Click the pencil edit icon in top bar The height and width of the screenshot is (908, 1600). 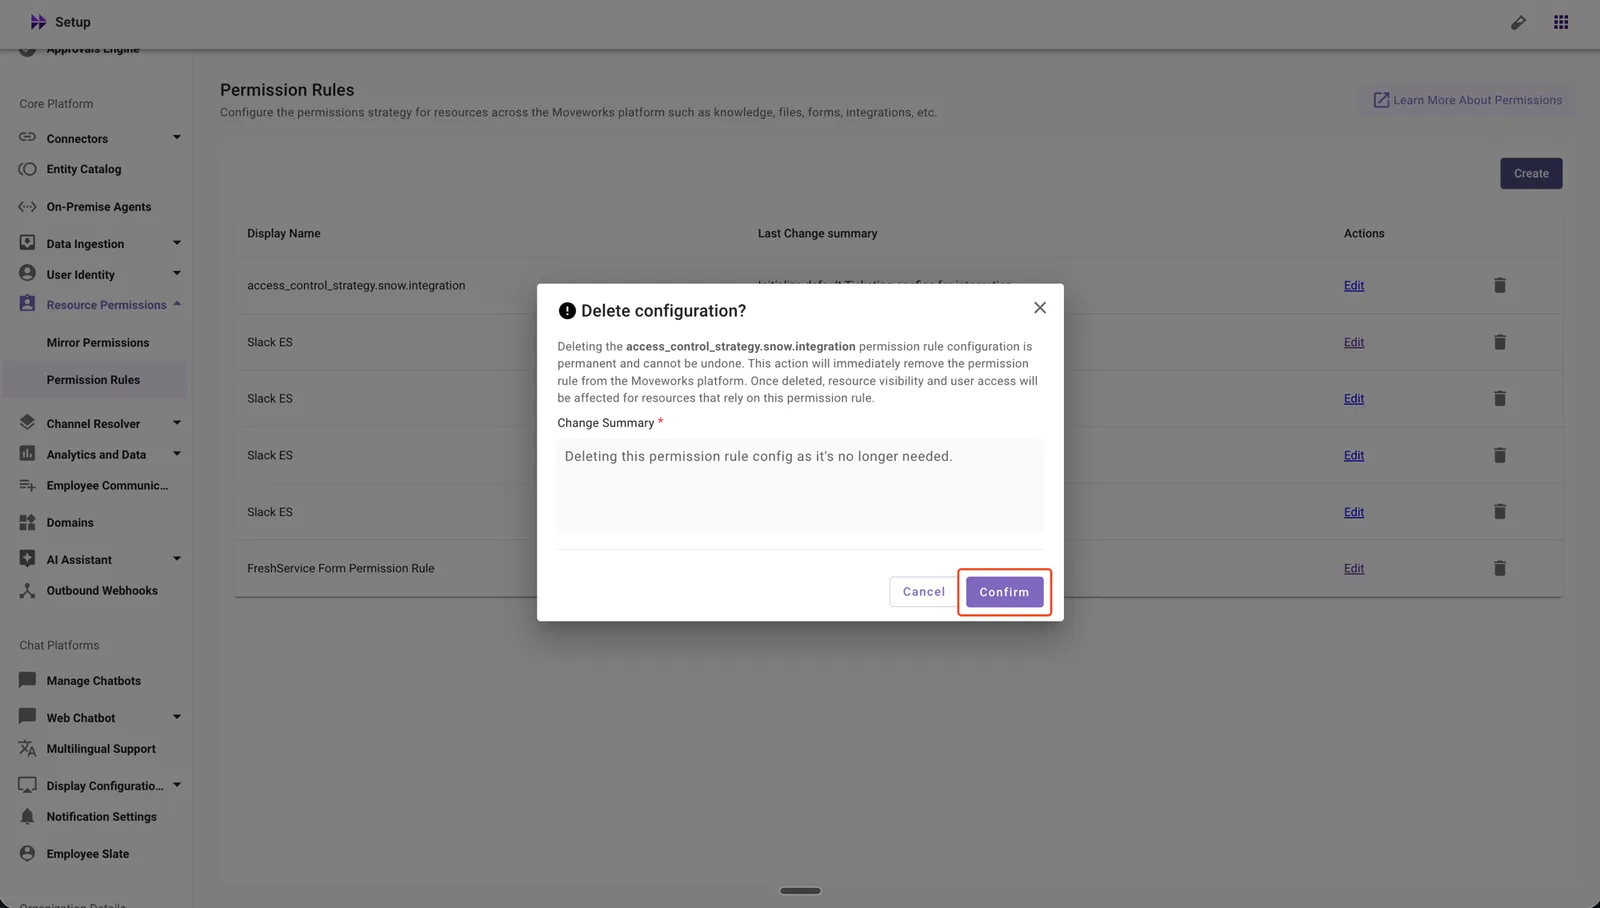tap(1518, 22)
